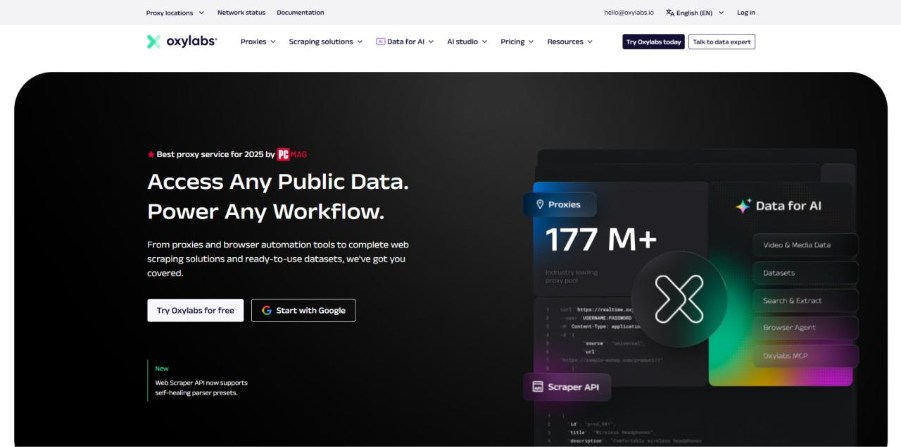Click the hello@oxylabs.io email link

point(629,12)
